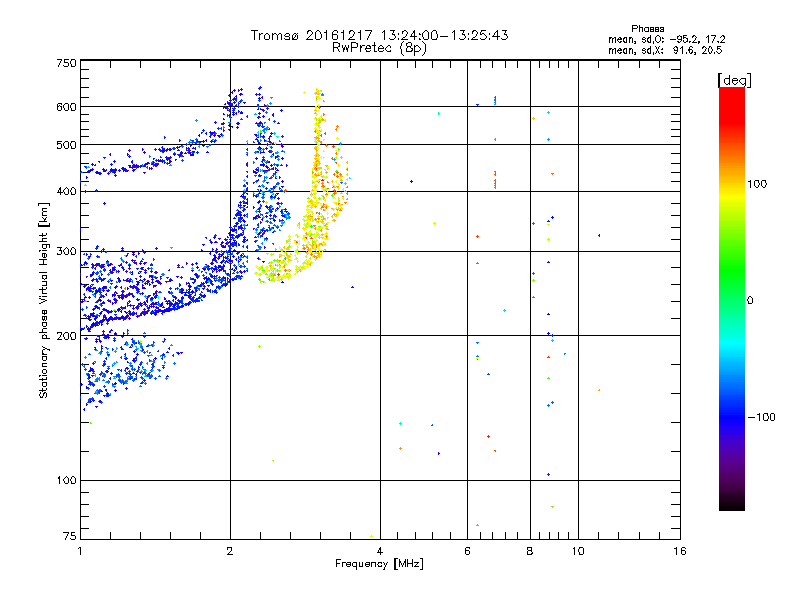Click the 'Stationary phase Virtual Height [km]' axis title

(x=44, y=300)
